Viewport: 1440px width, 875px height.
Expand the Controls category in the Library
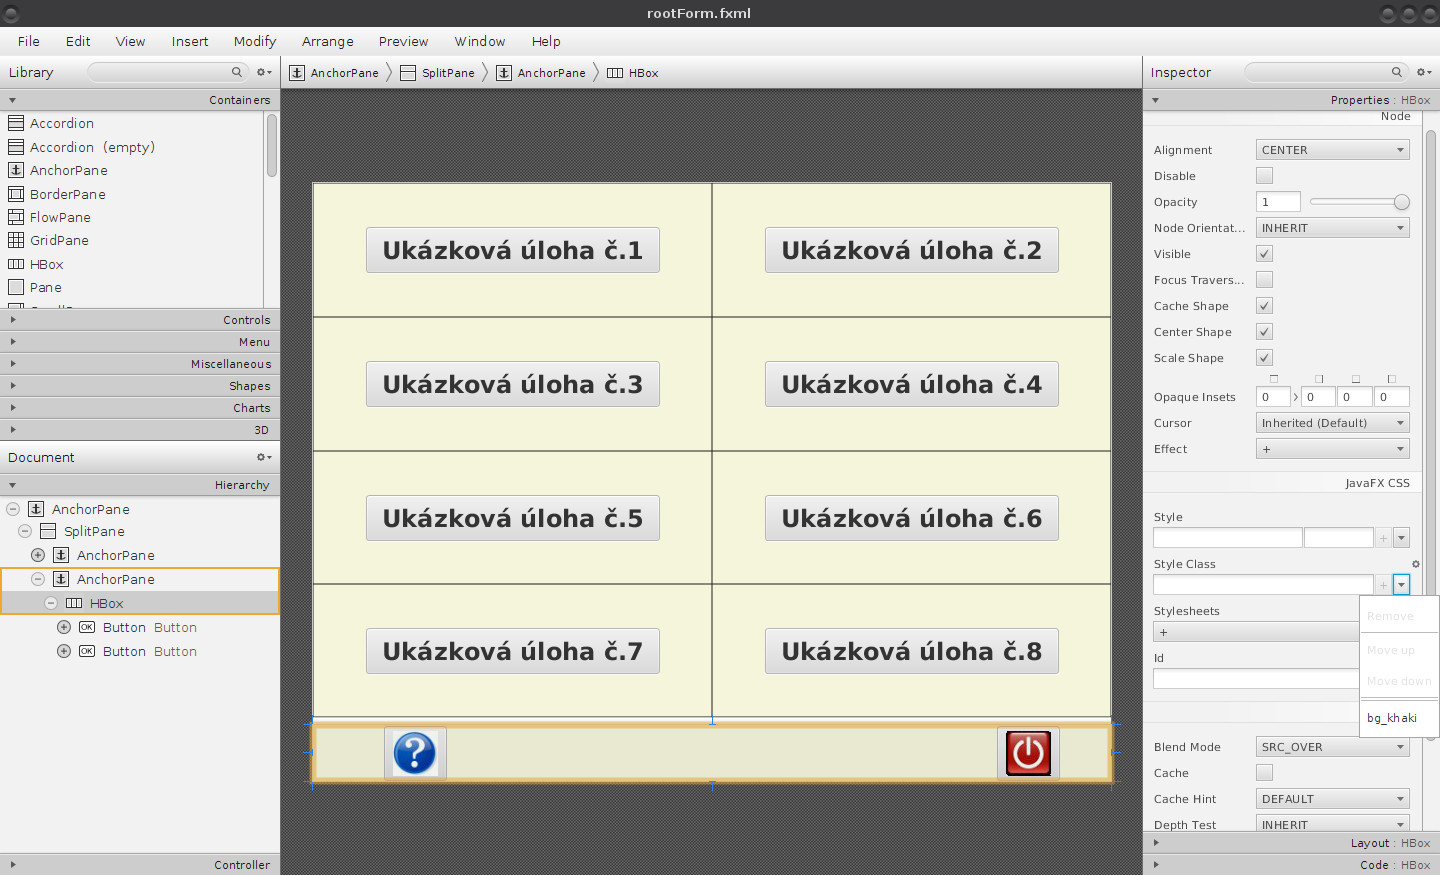click(140, 319)
